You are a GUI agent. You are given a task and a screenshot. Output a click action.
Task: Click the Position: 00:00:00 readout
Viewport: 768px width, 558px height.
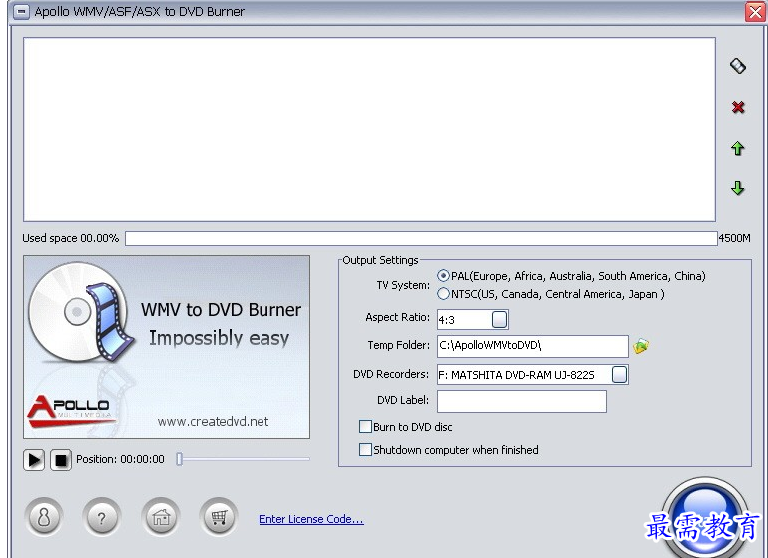tap(120, 460)
